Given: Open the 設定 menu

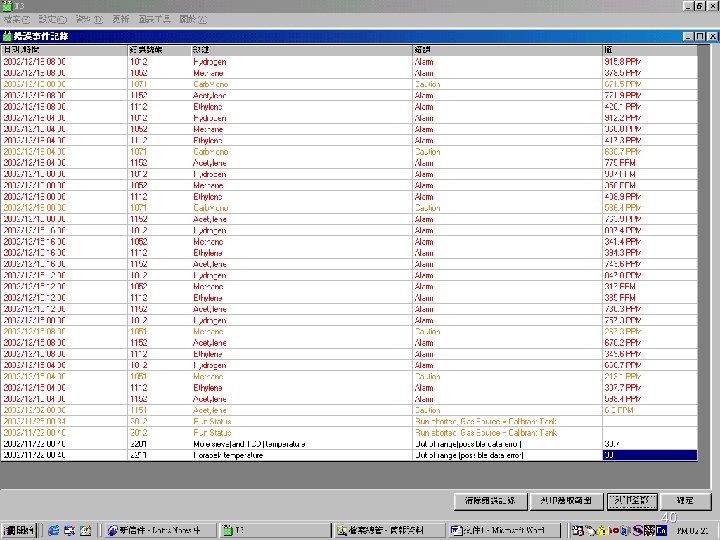Looking at the screenshot, I should 52,19.
